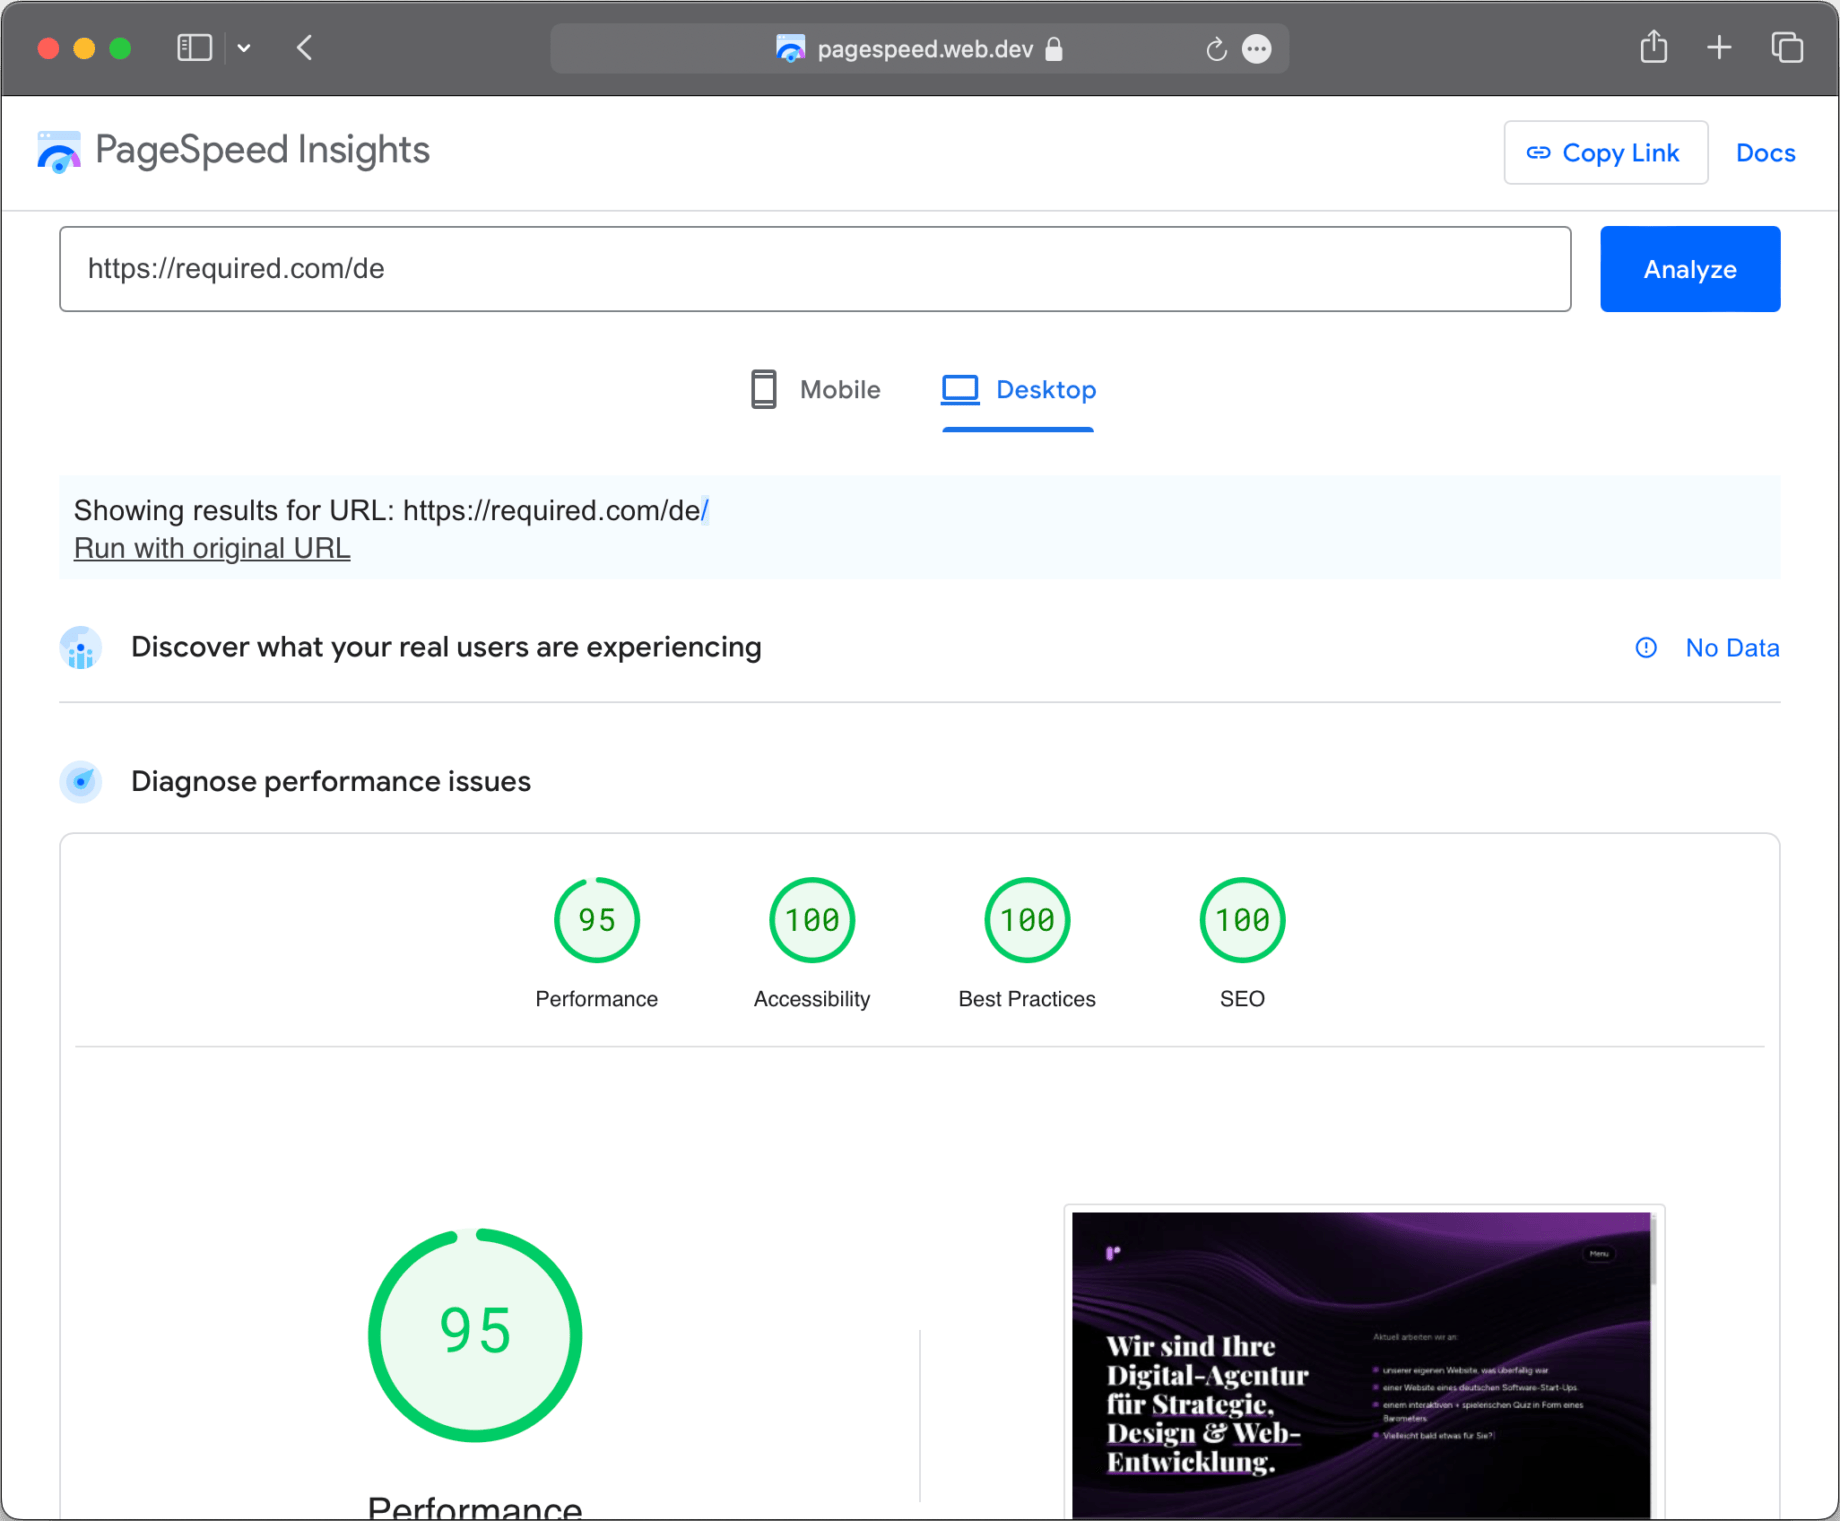Click the lock icon in the address bar
The height and width of the screenshot is (1521, 1840).
click(x=1051, y=49)
